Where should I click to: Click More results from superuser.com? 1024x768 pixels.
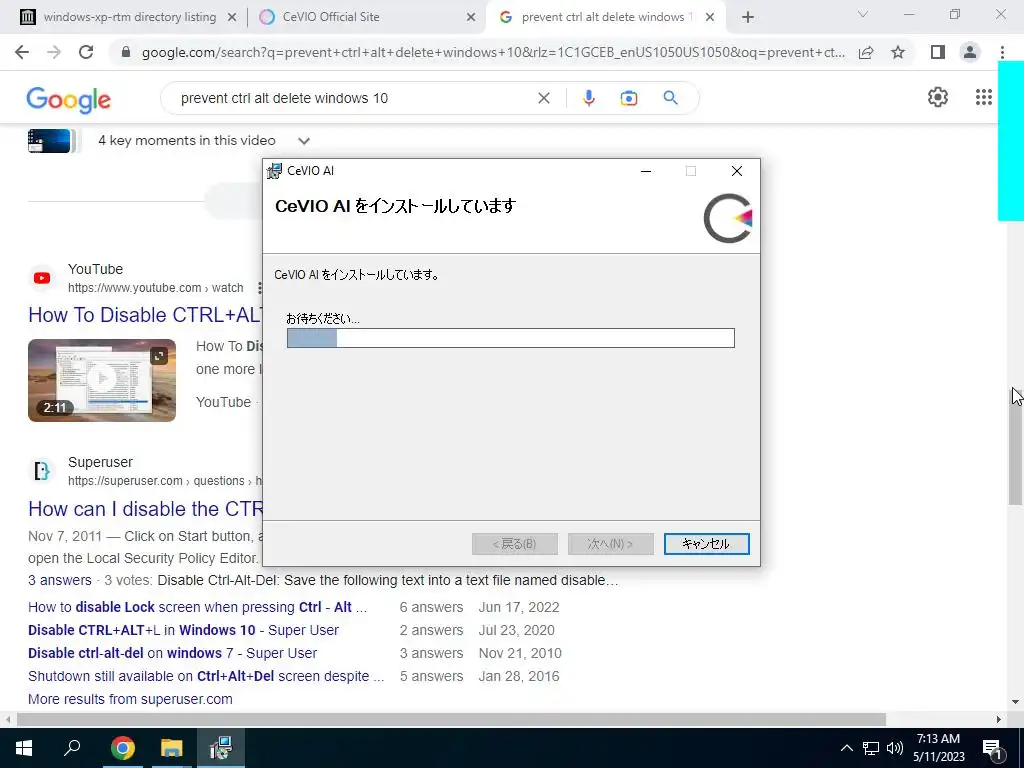(130, 699)
